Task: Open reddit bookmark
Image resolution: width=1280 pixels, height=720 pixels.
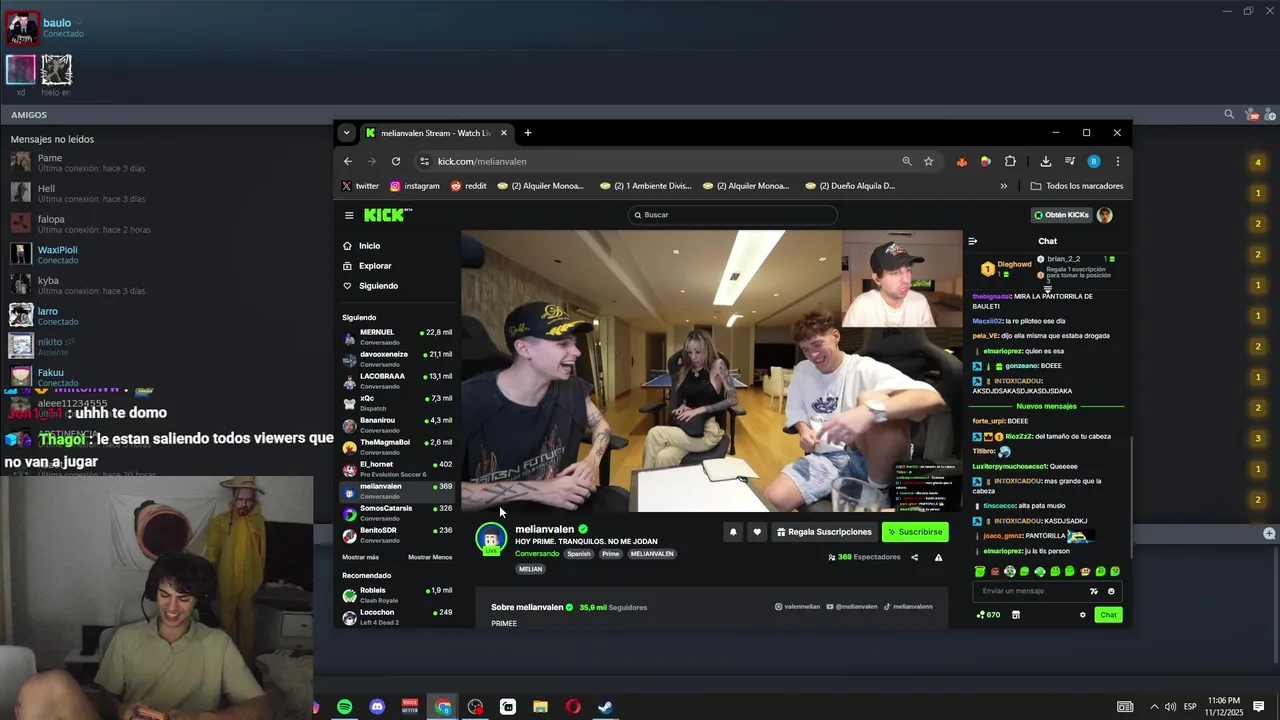Action: pyautogui.click(x=468, y=186)
